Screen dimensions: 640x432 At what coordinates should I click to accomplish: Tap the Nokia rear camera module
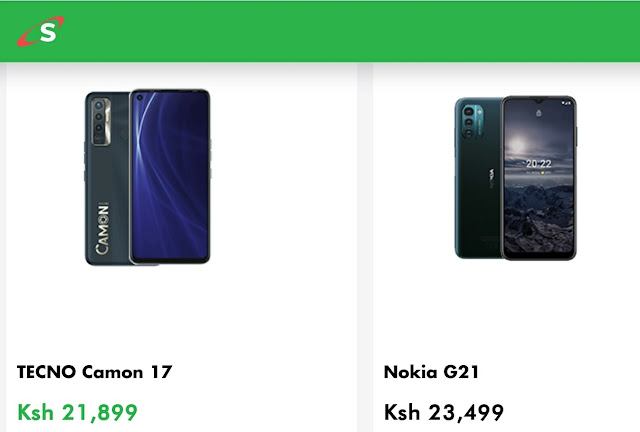[x=473, y=121]
